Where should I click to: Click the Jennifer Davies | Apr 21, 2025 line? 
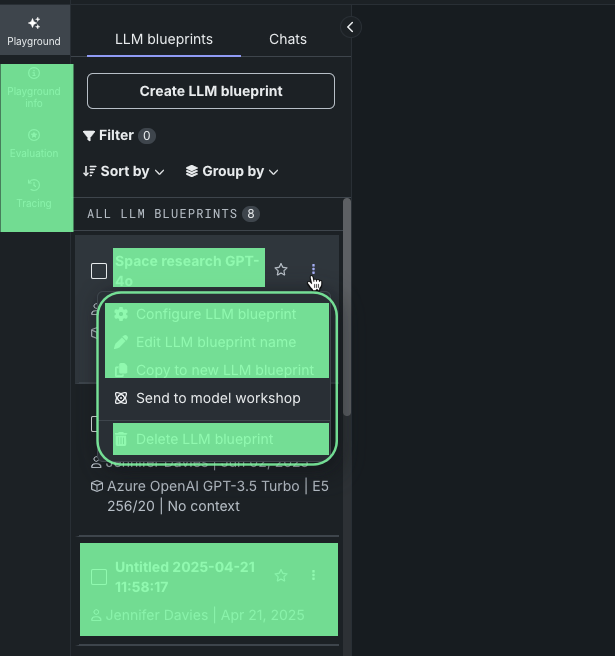198,615
